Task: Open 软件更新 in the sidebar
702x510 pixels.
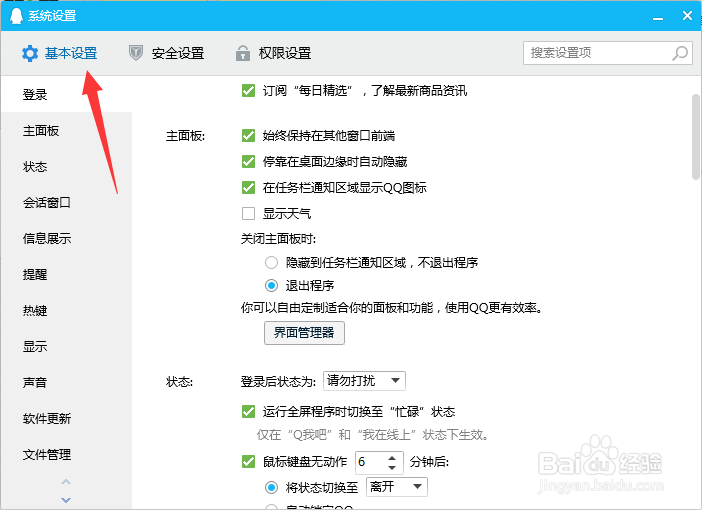Action: coord(66,419)
